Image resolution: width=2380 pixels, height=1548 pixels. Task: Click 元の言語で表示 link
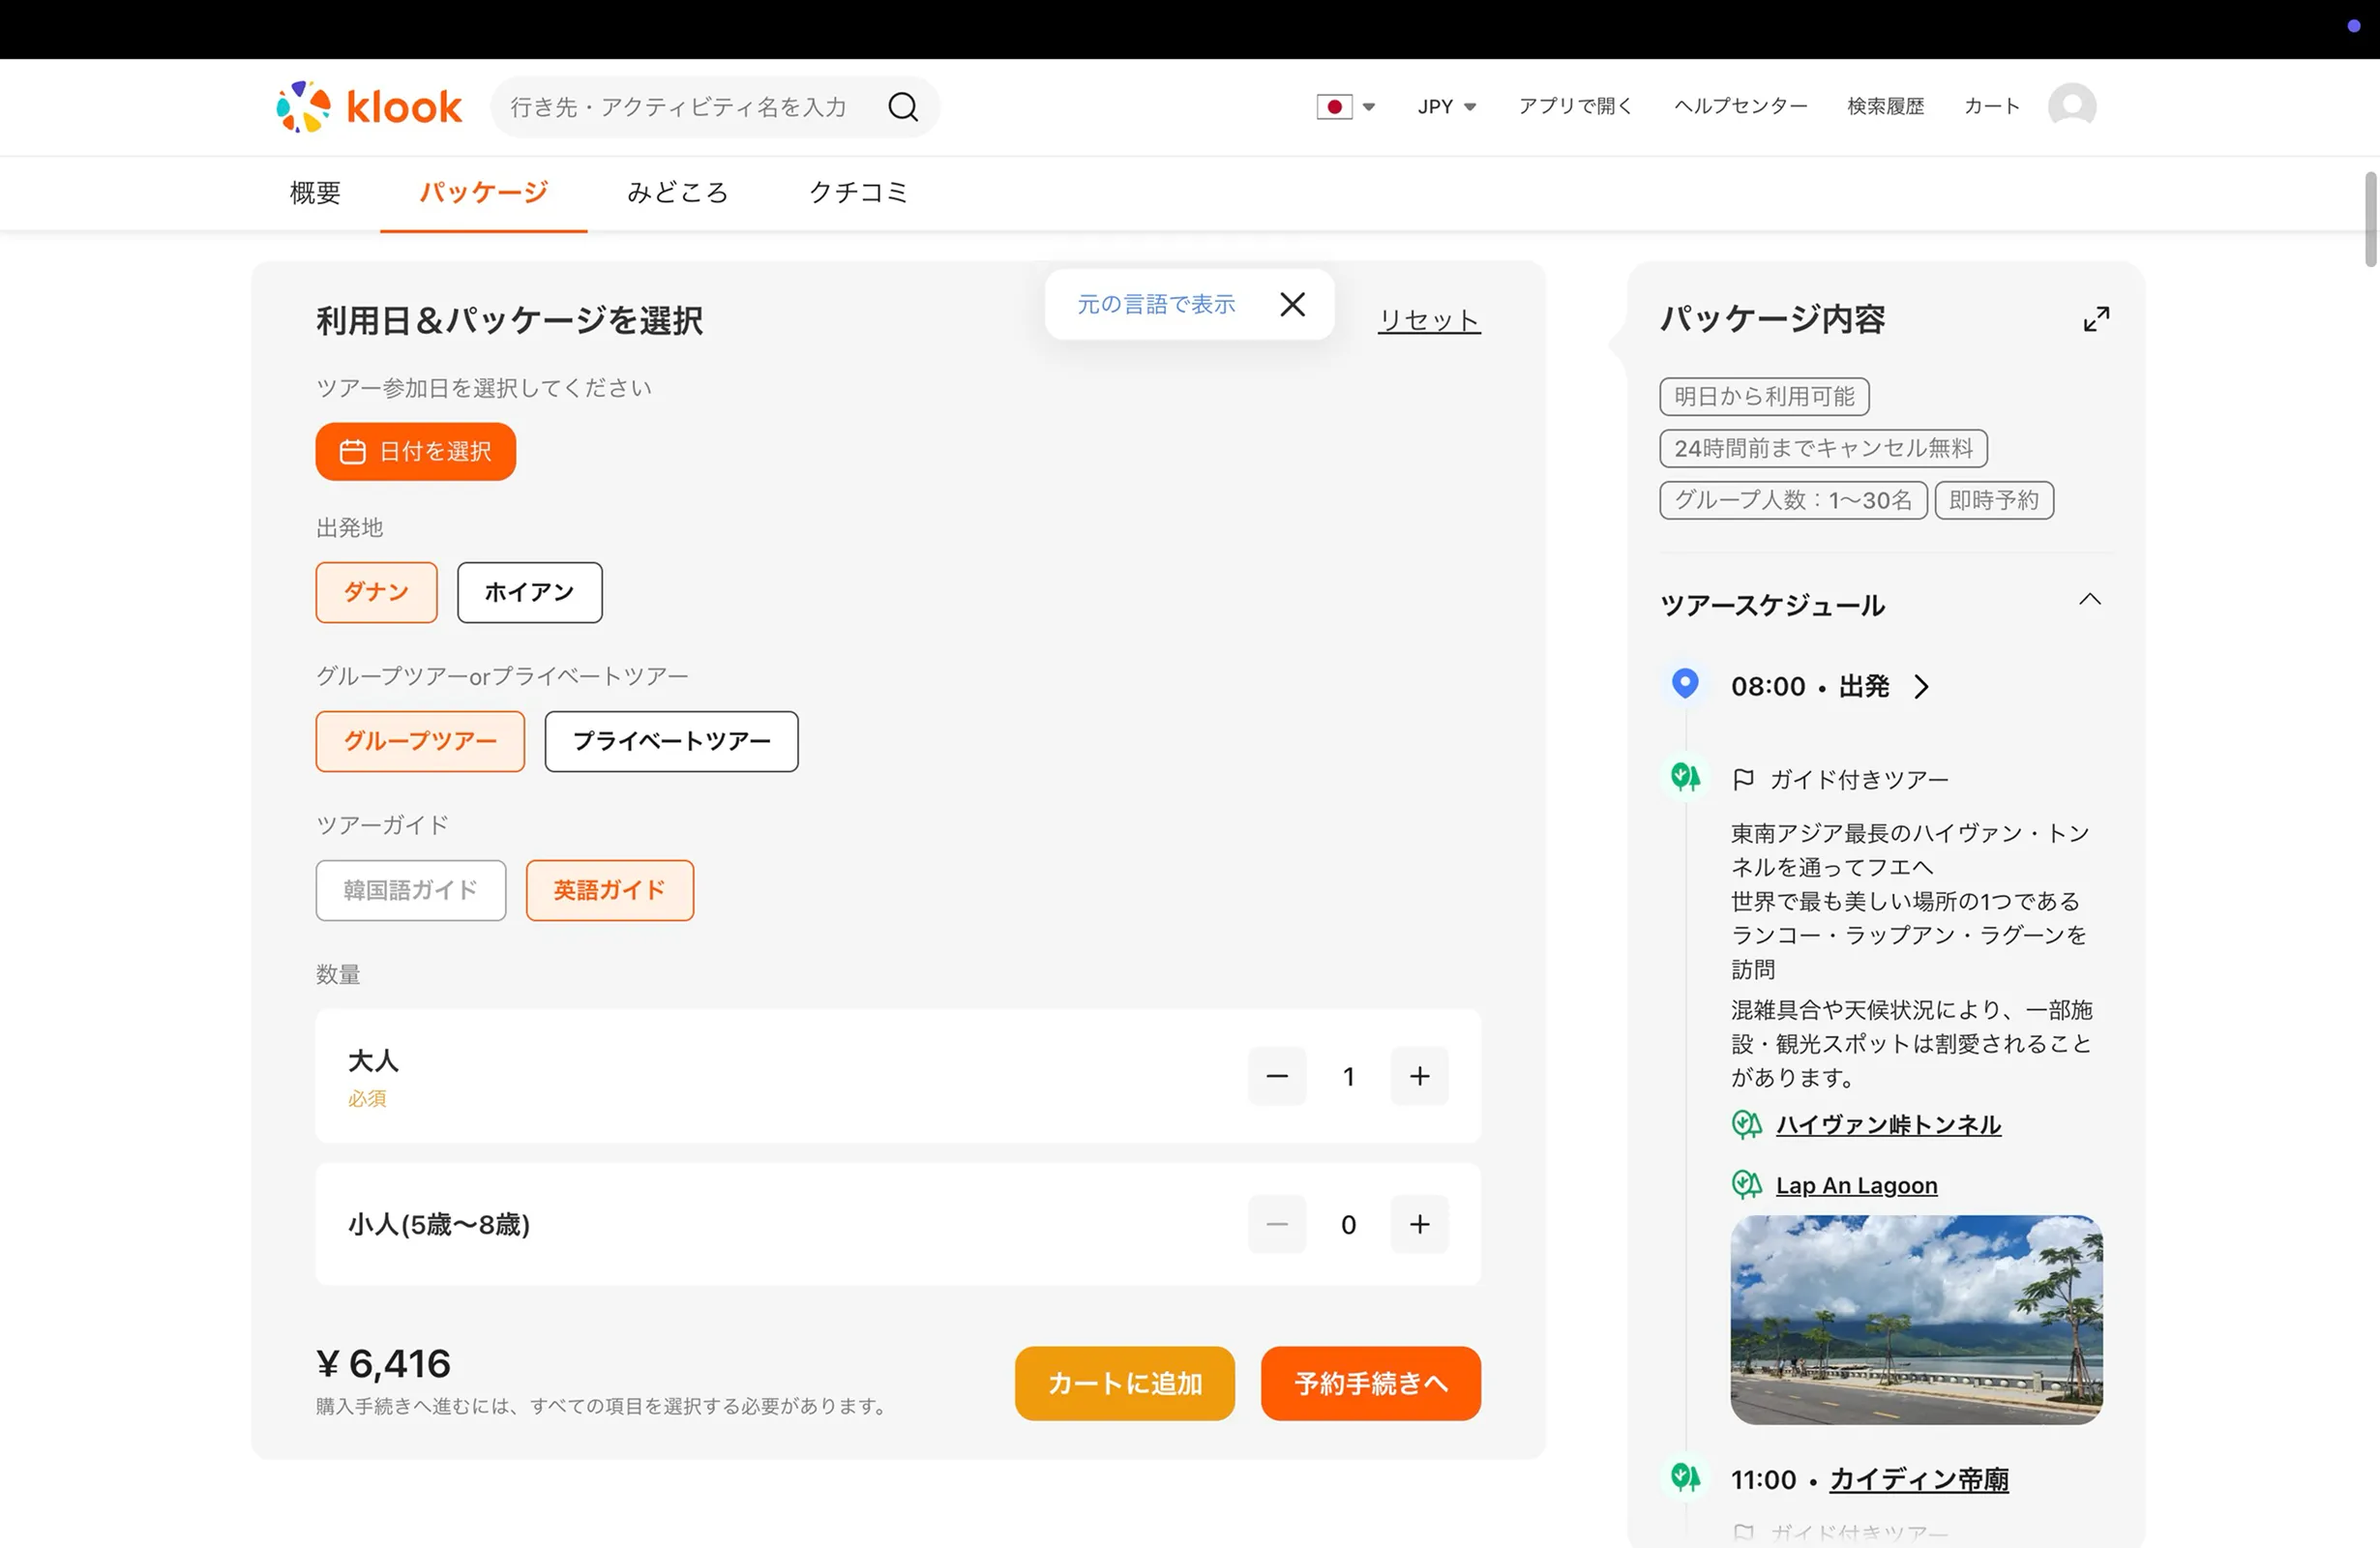coord(1156,304)
